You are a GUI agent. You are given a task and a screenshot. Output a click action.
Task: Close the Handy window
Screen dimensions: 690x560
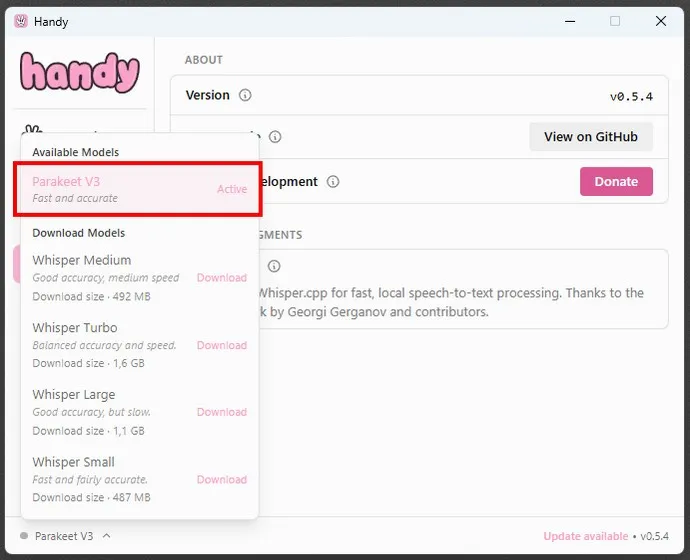tap(661, 21)
